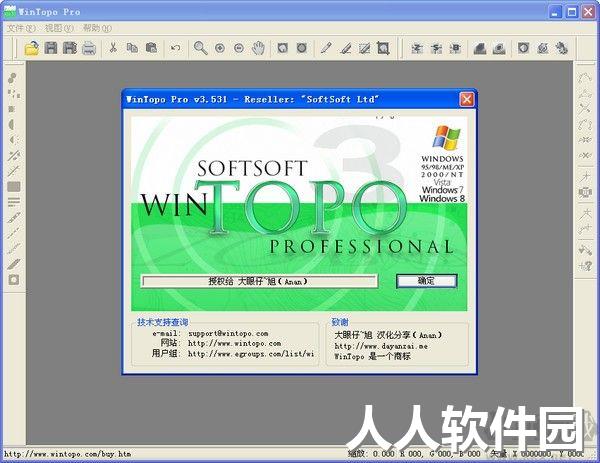The width and height of the screenshot is (600, 463).
Task: Open the 帮助(H) menu
Action: 97,28
